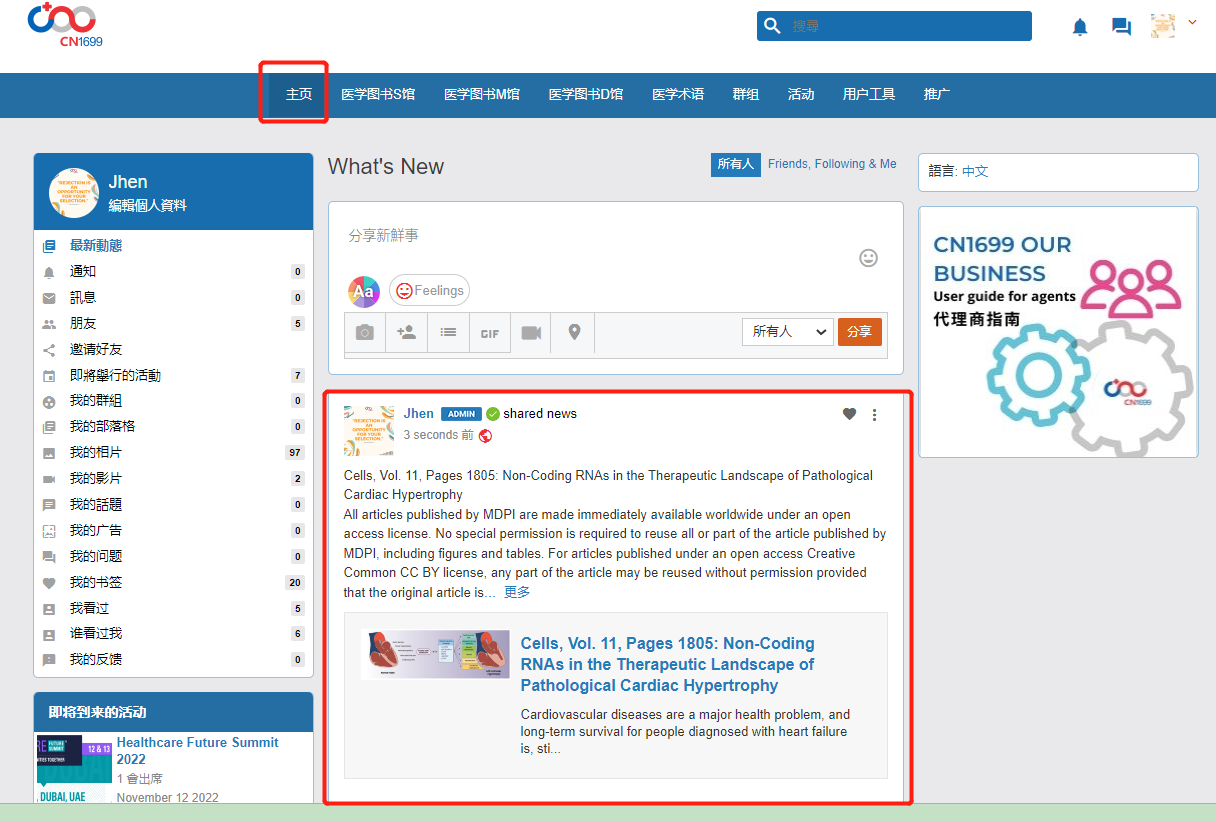1216x821 pixels.
Task: Open 用户工具 menu item
Action: 869,94
